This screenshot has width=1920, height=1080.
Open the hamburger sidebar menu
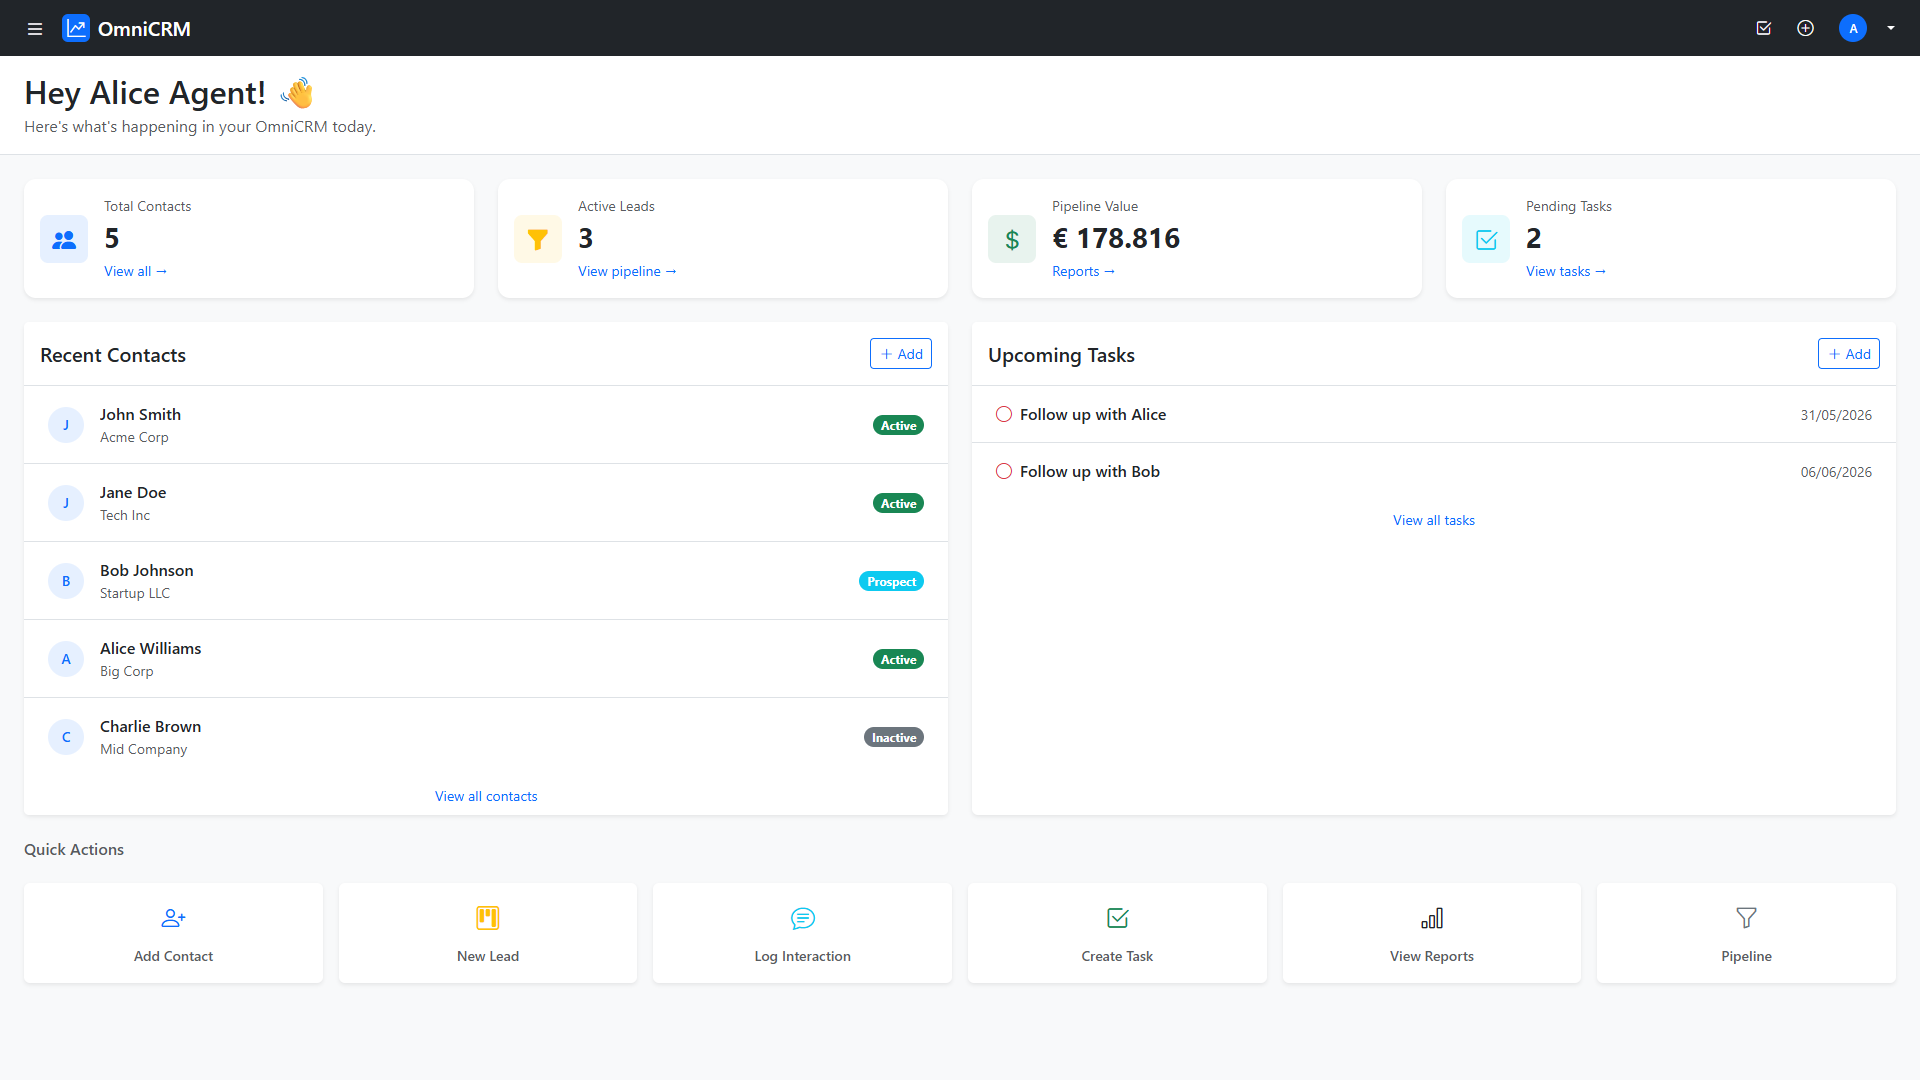(35, 29)
